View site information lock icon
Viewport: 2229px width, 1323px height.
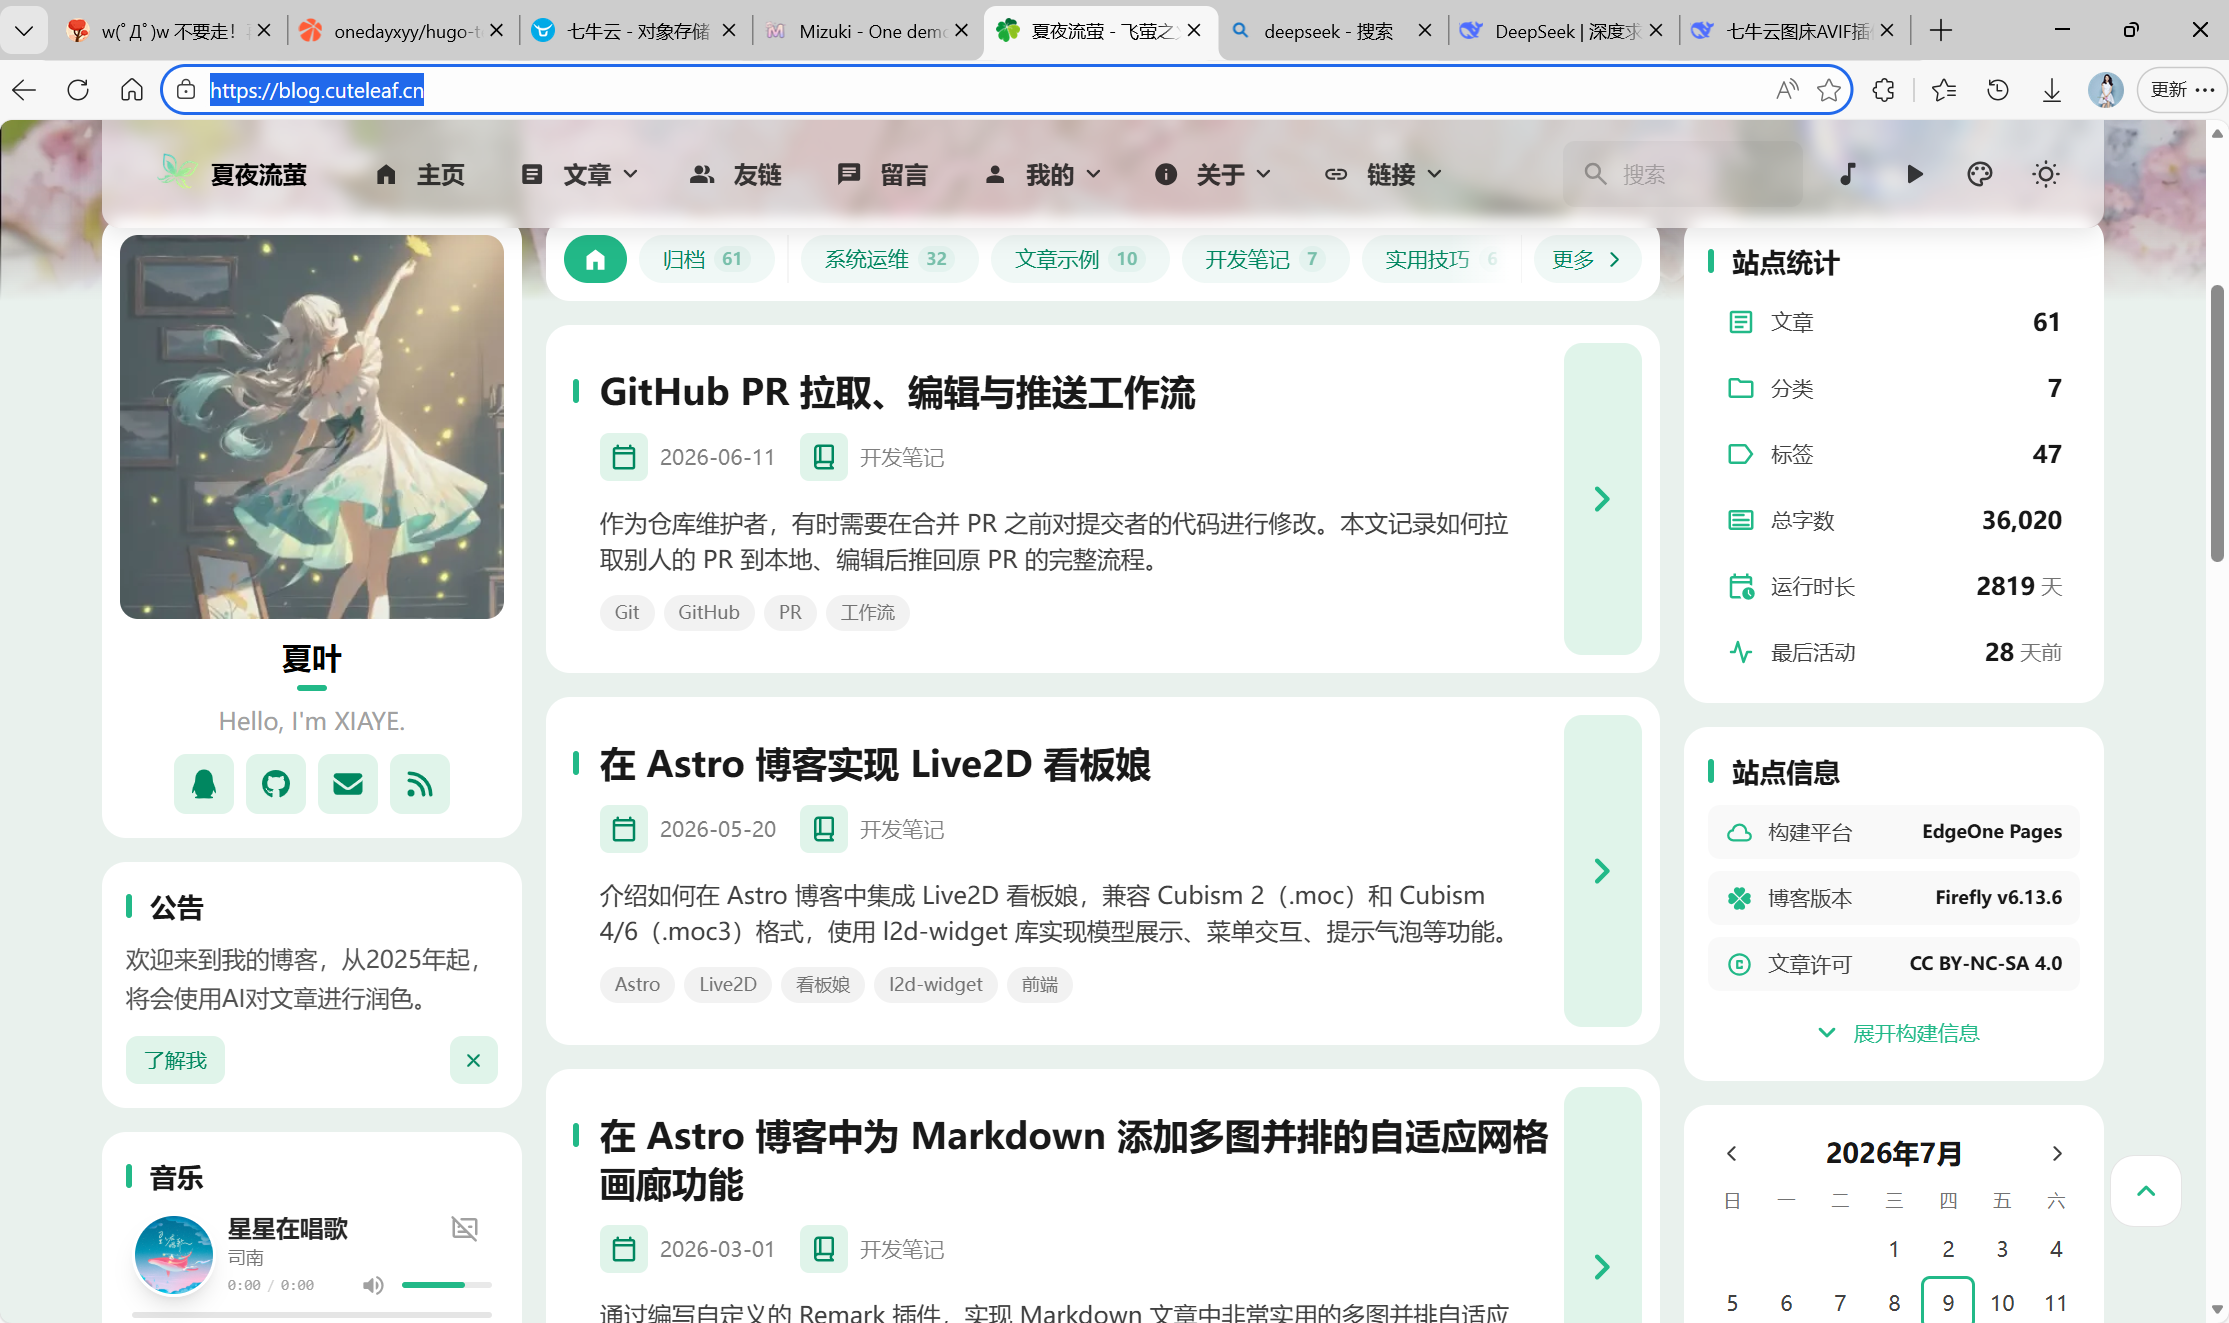click(186, 90)
